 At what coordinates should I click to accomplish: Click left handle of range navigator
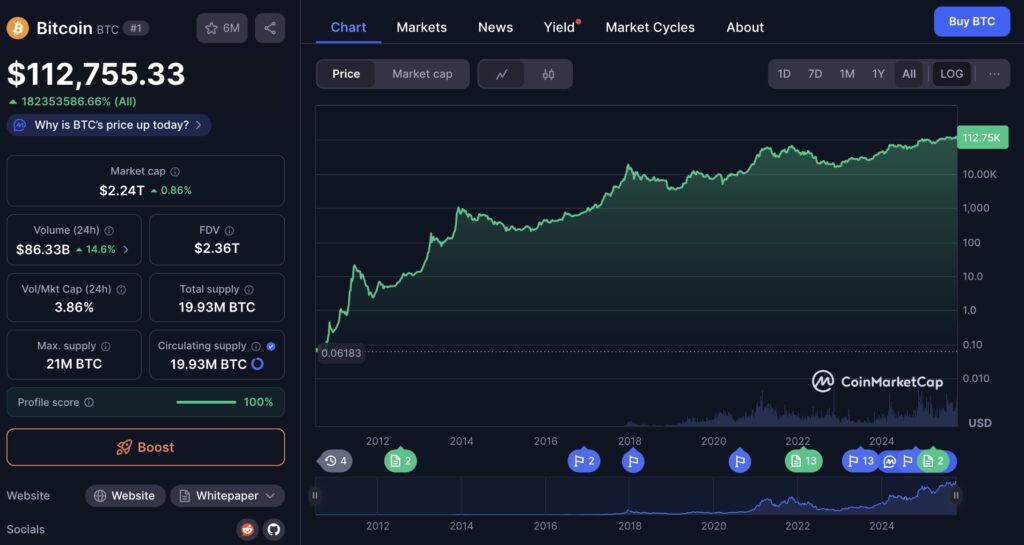pos(315,495)
